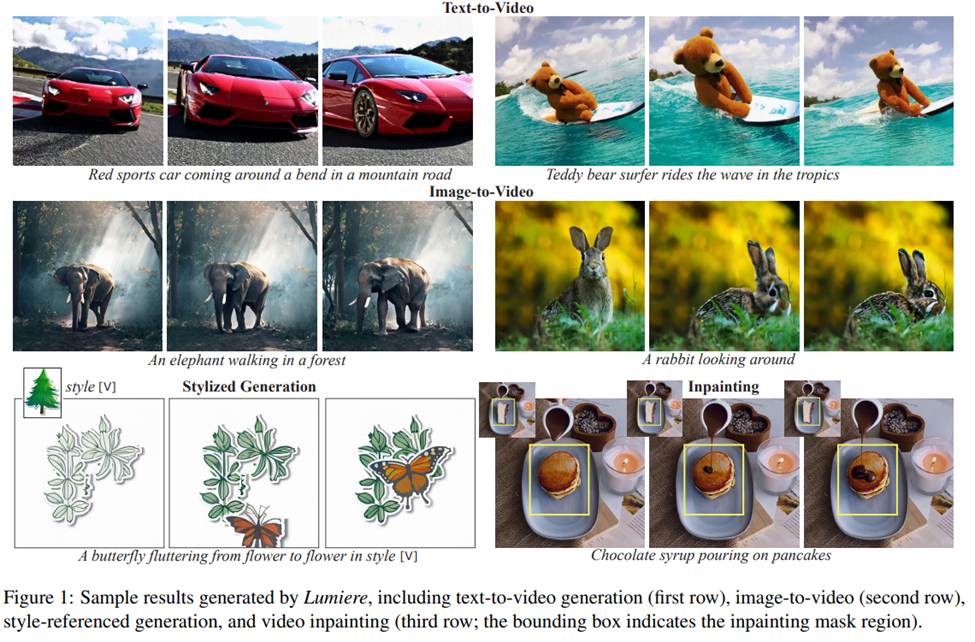
Task: Select the first red sports car frame
Action: tap(88, 91)
